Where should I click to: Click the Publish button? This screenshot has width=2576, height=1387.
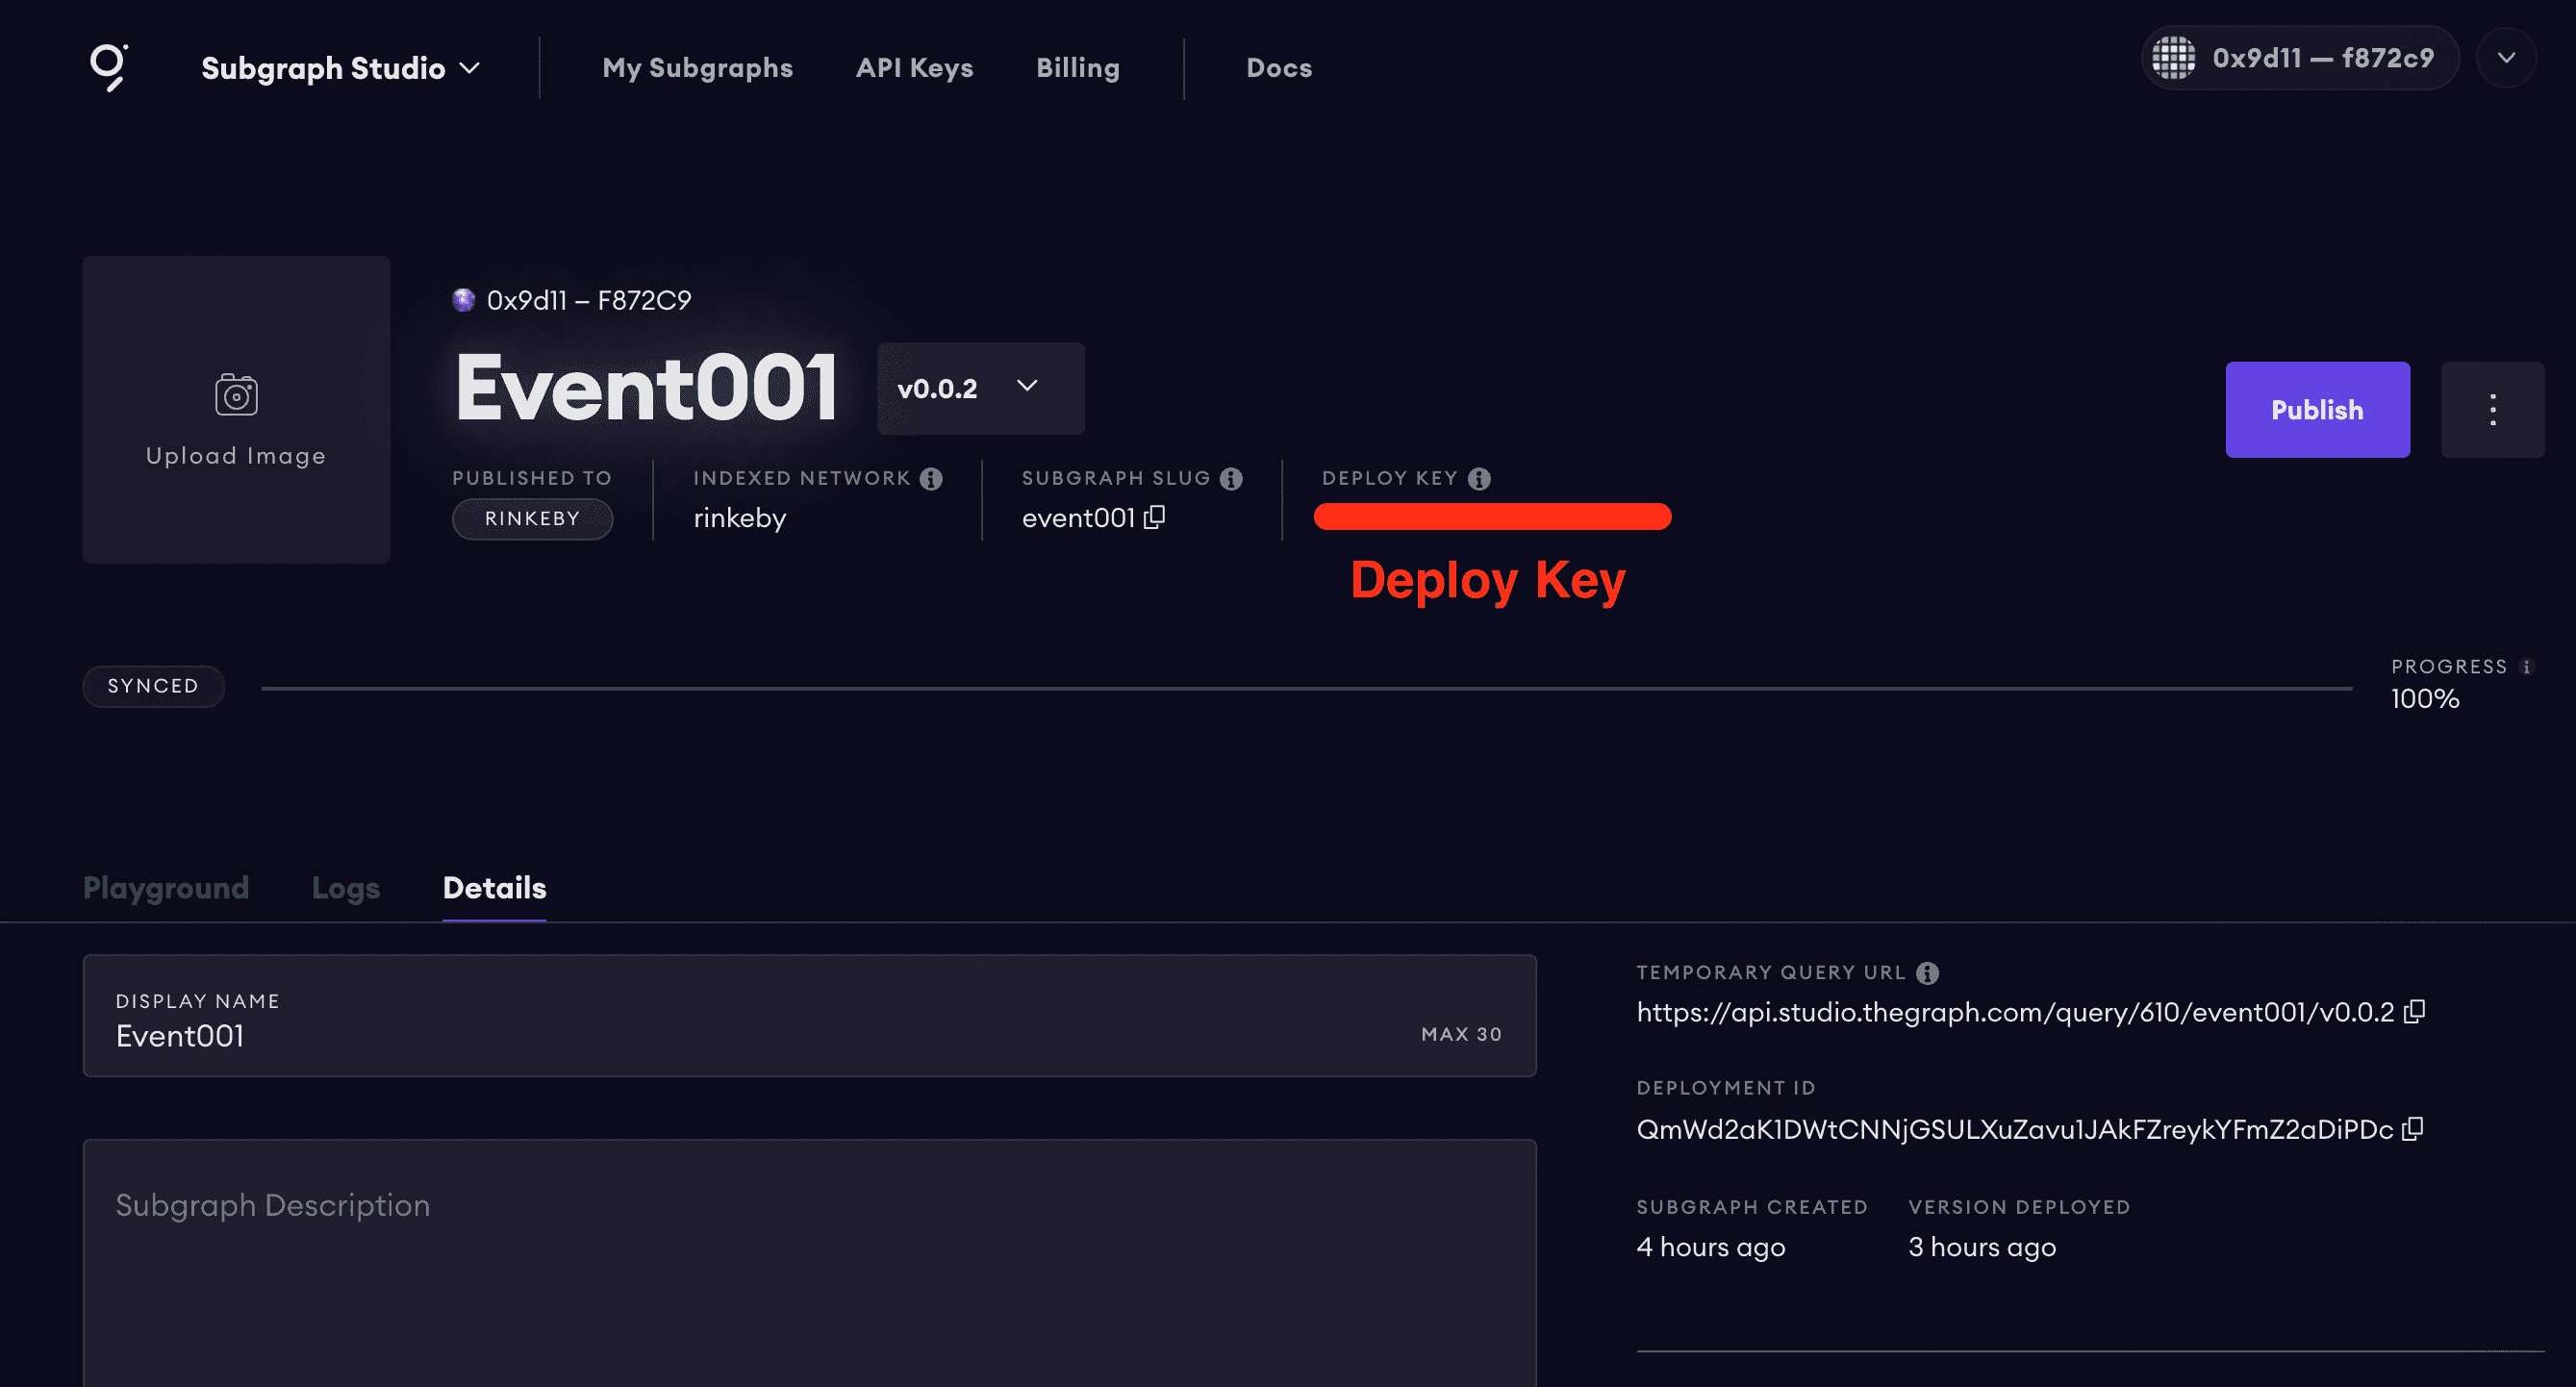pos(2316,410)
